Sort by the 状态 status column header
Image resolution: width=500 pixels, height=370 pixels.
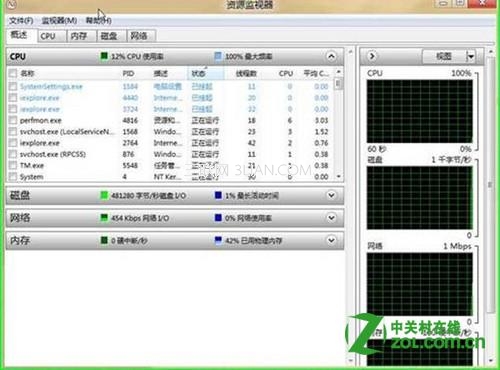tap(205, 73)
